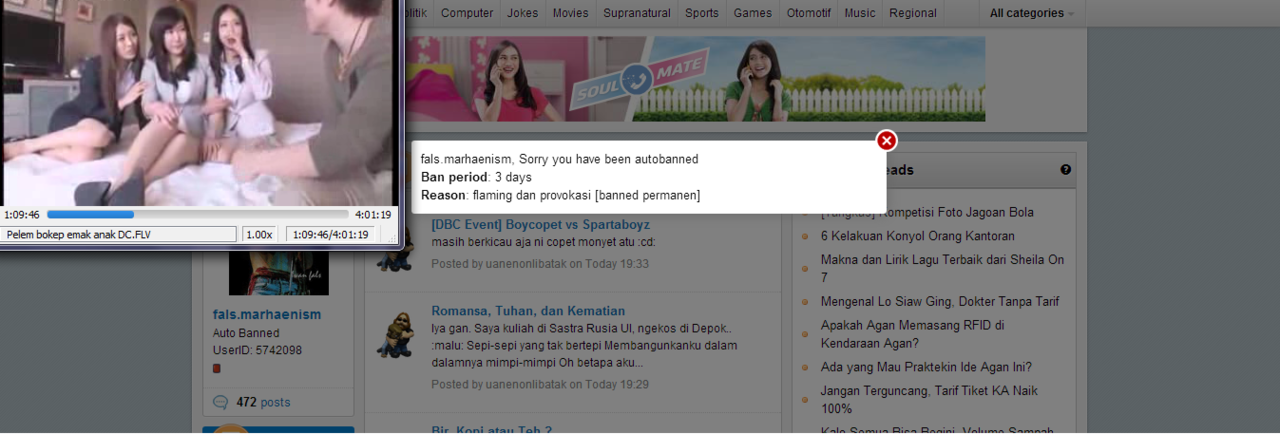This screenshot has width=1280, height=434.
Task: Open the Games category
Action: click(x=753, y=13)
